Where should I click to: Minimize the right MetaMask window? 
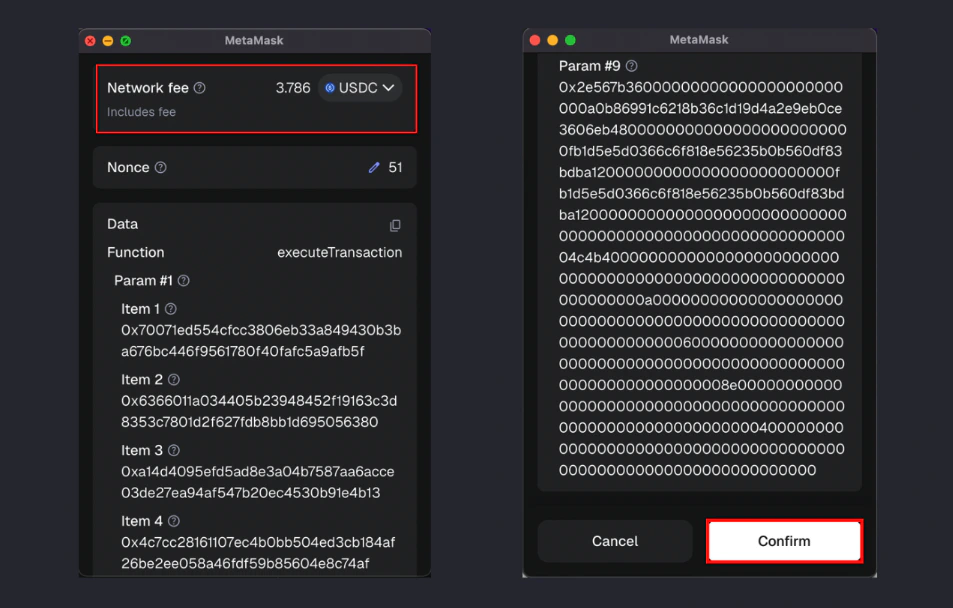point(552,40)
